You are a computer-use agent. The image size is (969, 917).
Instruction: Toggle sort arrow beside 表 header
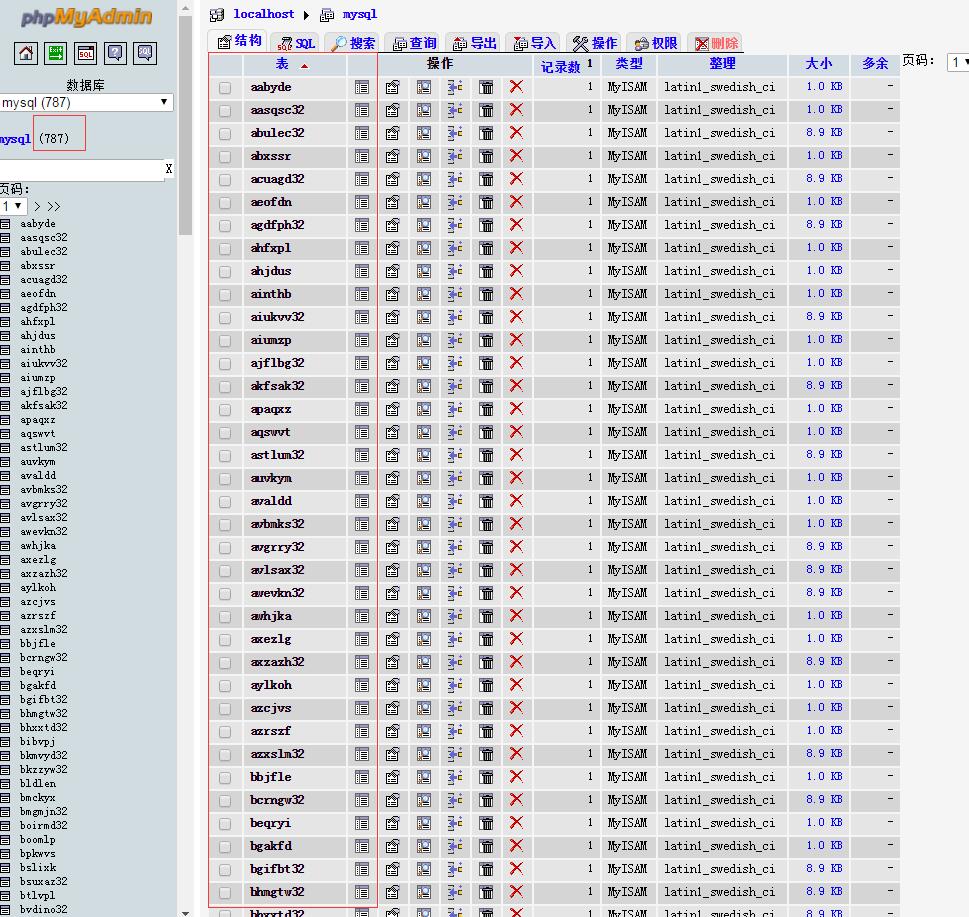pos(304,66)
